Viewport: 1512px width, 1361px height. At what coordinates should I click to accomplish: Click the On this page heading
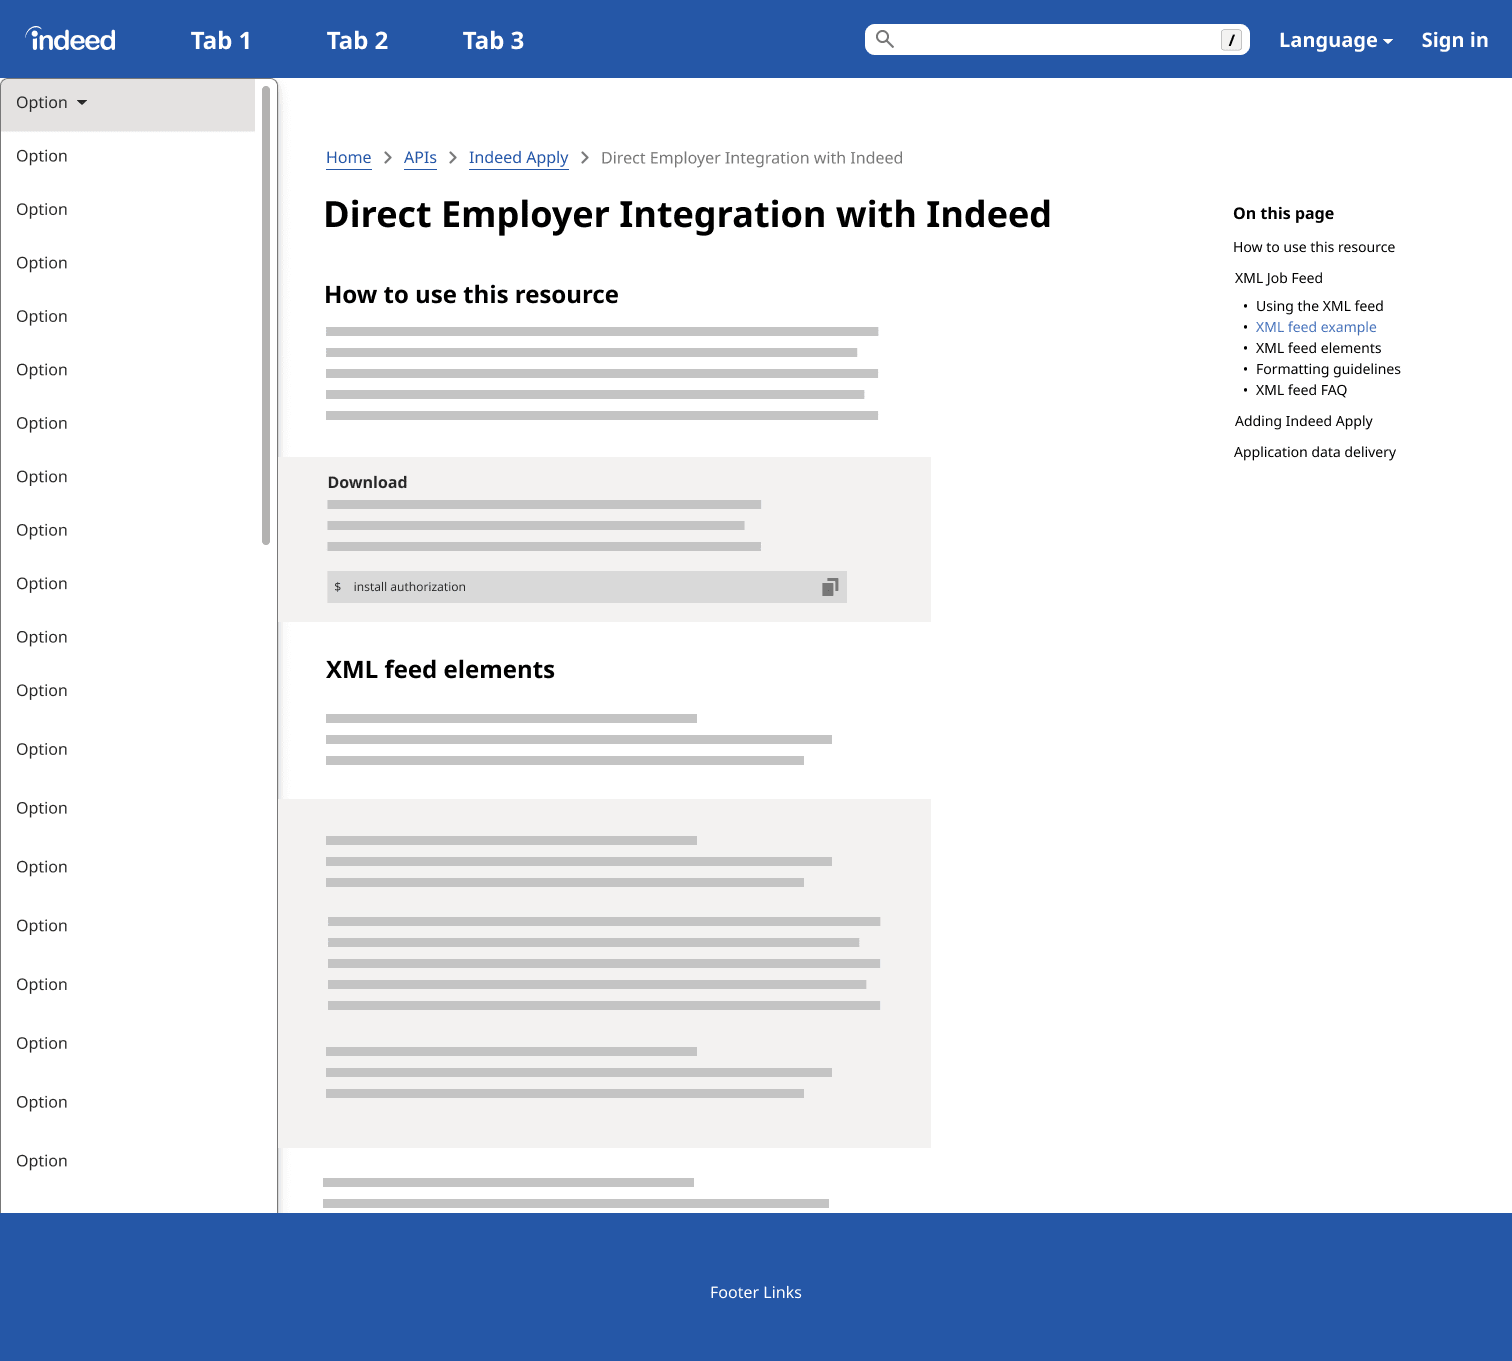pos(1283,214)
